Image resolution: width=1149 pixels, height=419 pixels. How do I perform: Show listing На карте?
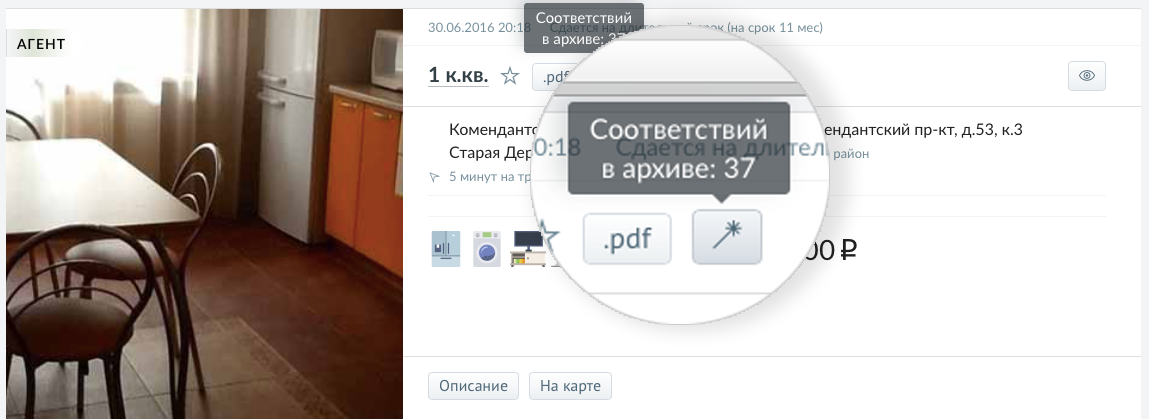point(570,386)
